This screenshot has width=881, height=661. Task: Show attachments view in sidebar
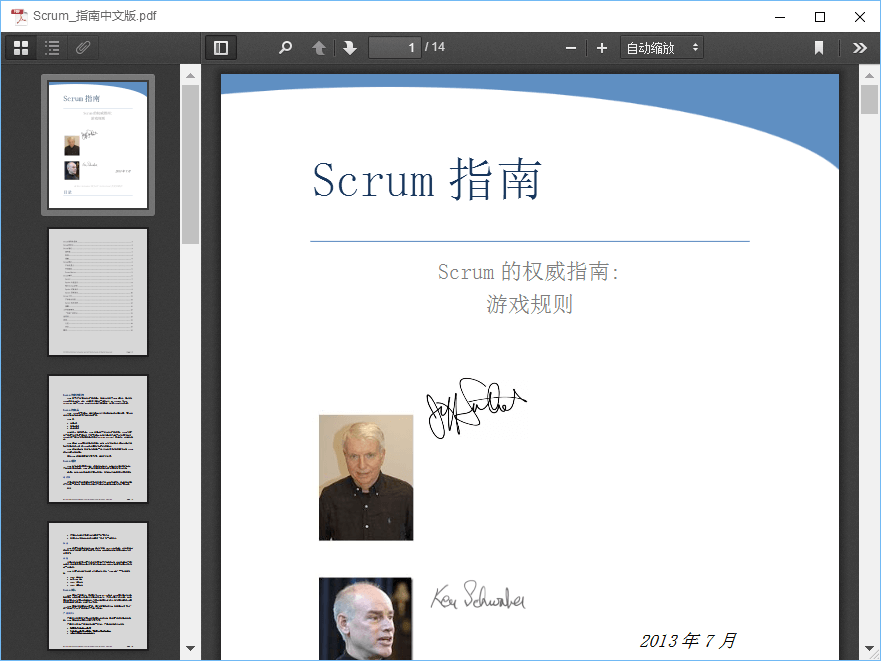tap(83, 48)
